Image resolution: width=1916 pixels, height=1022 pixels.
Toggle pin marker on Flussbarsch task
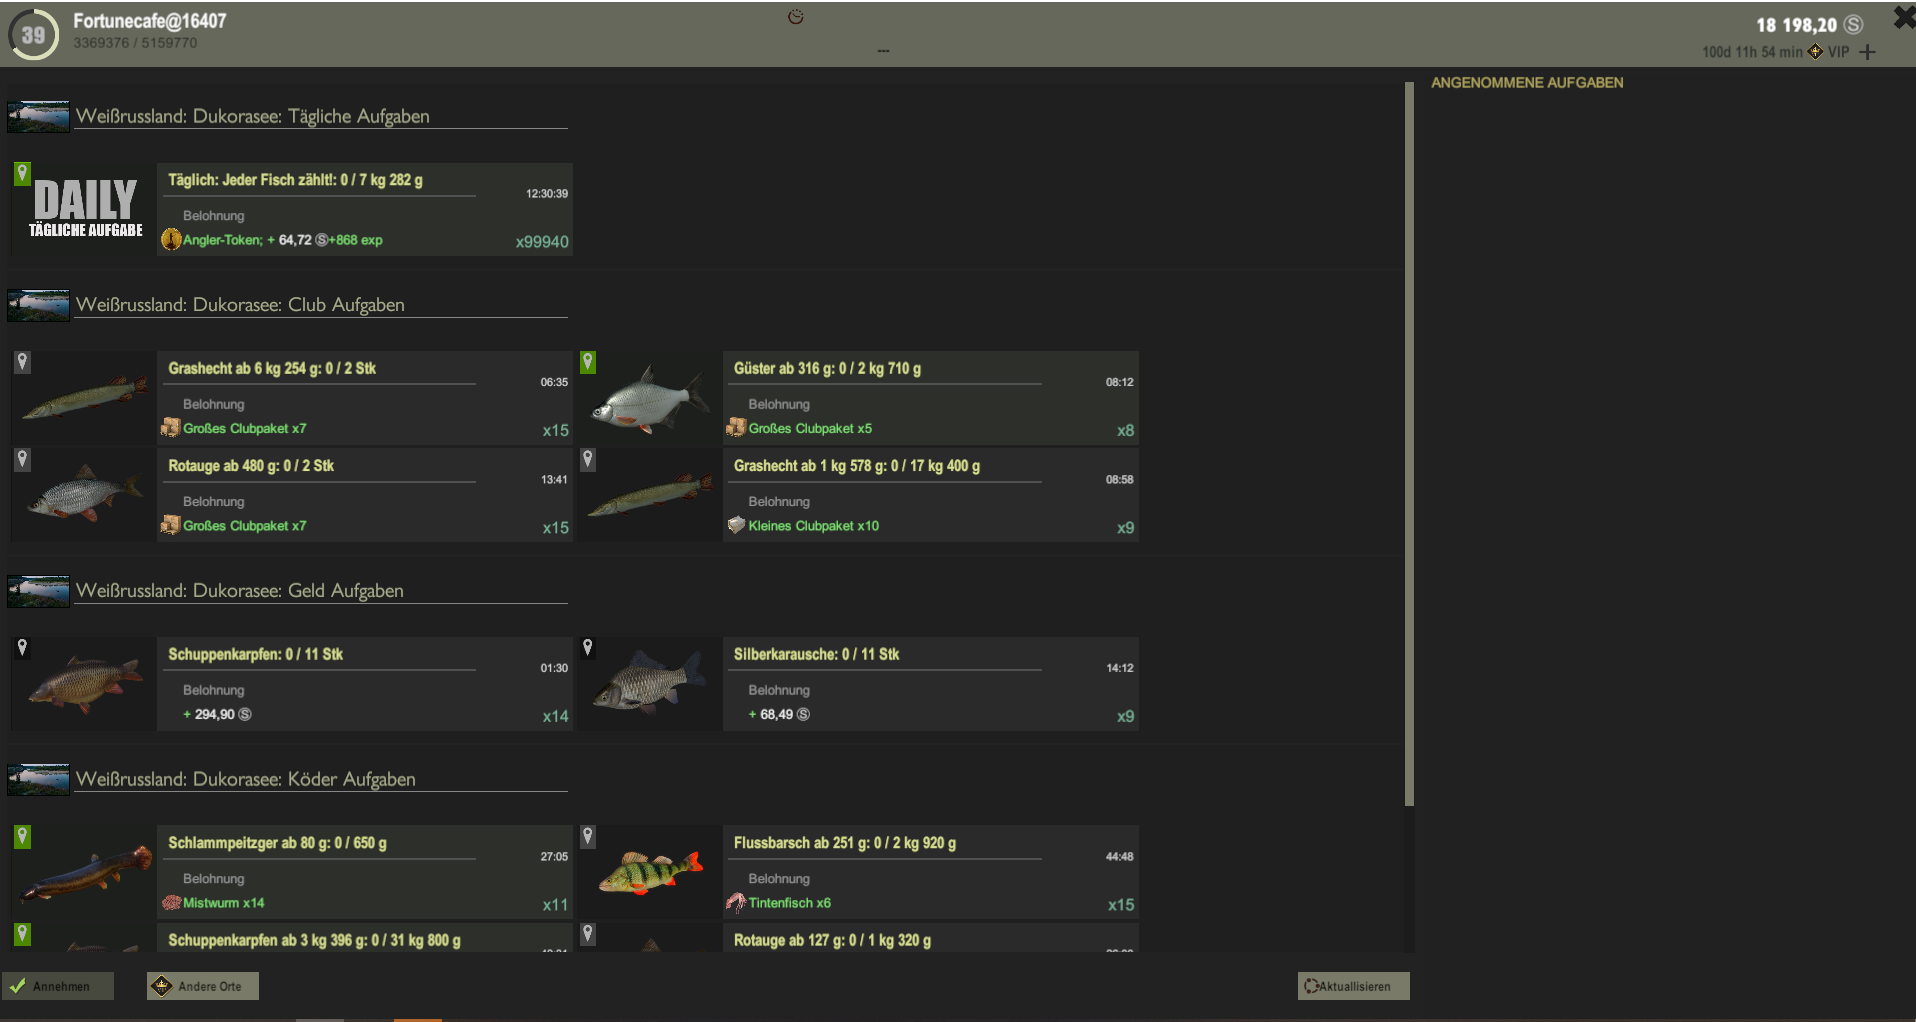(588, 836)
